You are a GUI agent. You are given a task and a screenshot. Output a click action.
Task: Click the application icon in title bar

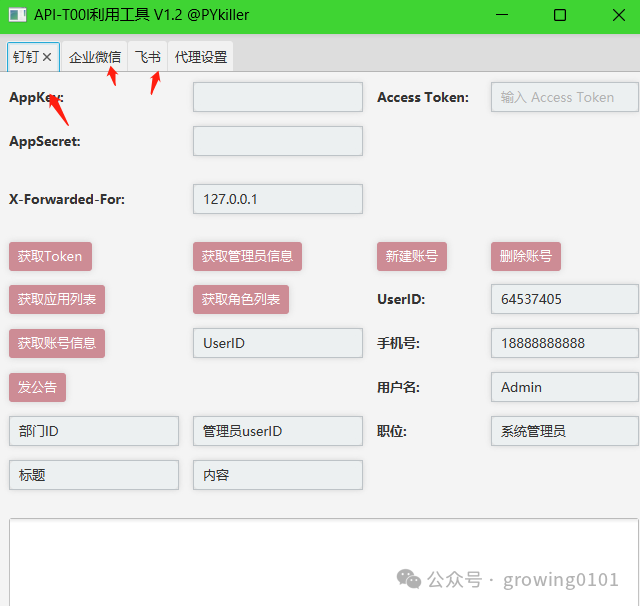pyautogui.click(x=18, y=16)
